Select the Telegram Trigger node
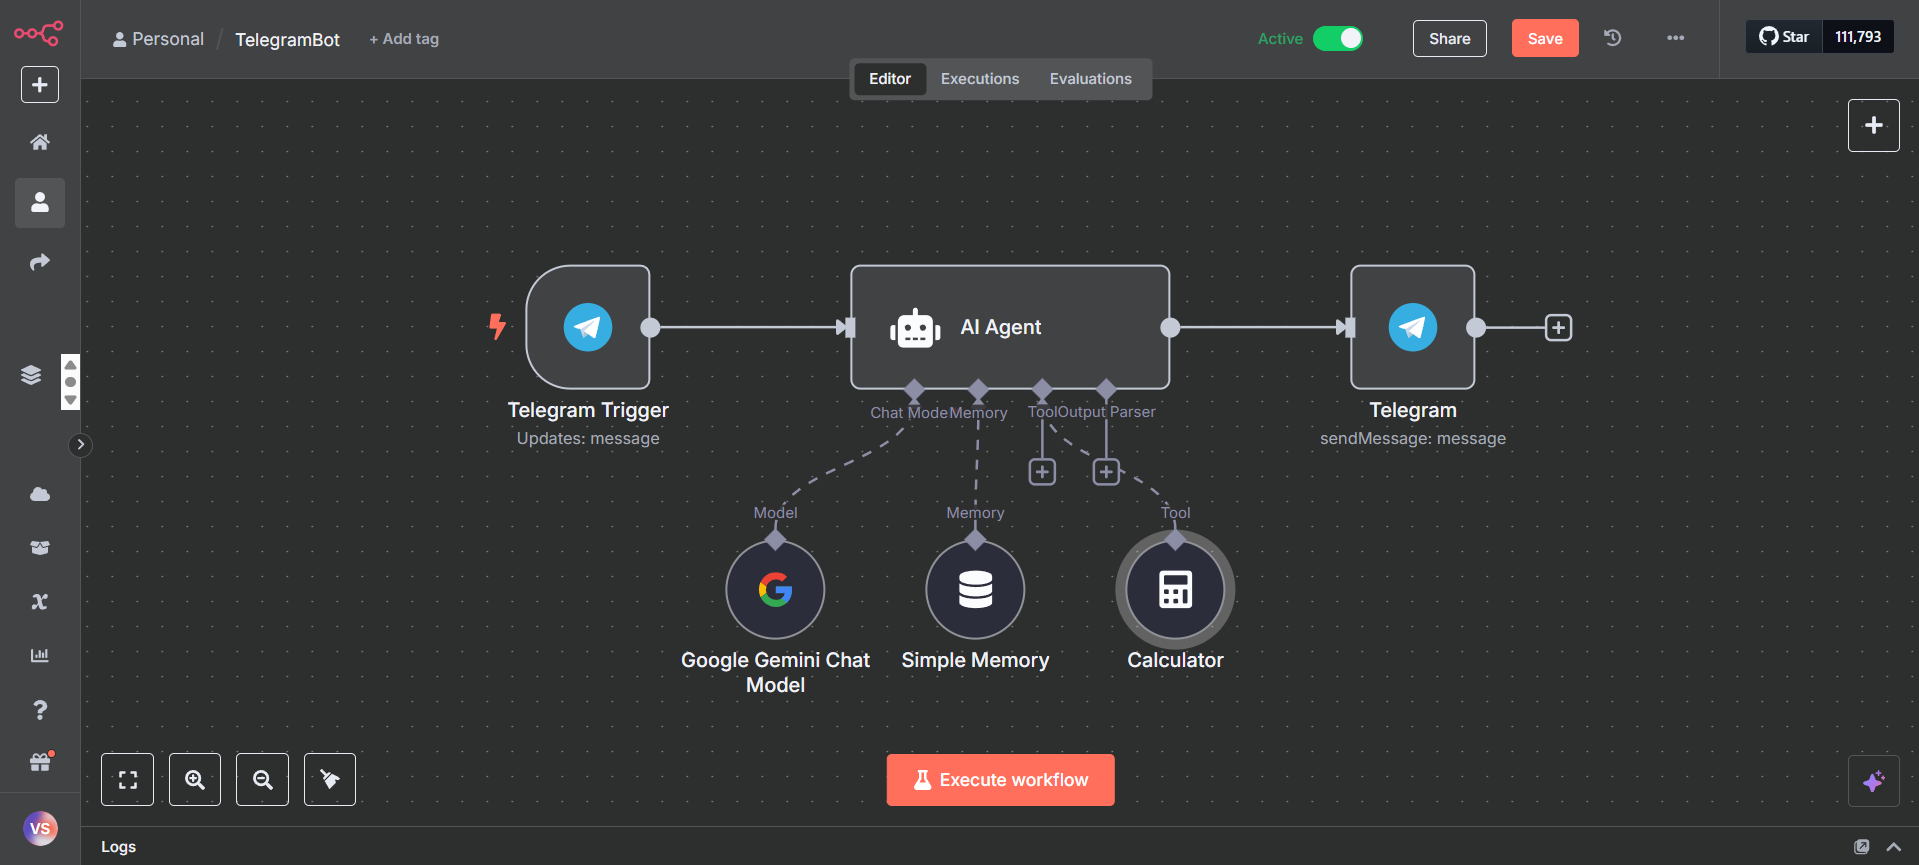The width and height of the screenshot is (1919, 865). click(588, 327)
